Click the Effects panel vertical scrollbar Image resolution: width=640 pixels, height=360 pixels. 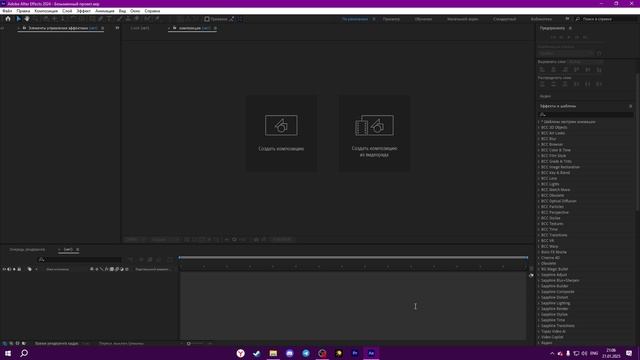[x=637, y=142]
